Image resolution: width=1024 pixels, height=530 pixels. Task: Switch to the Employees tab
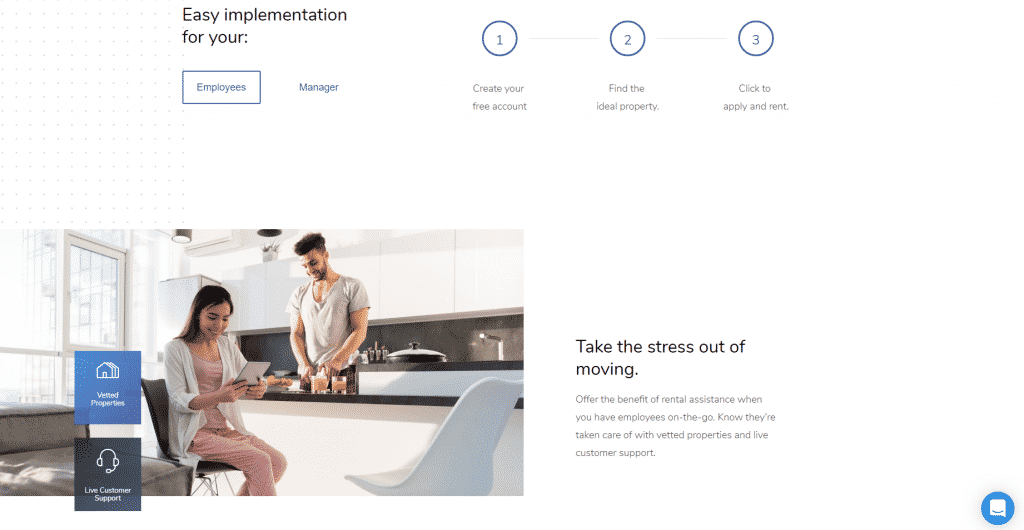pos(221,87)
